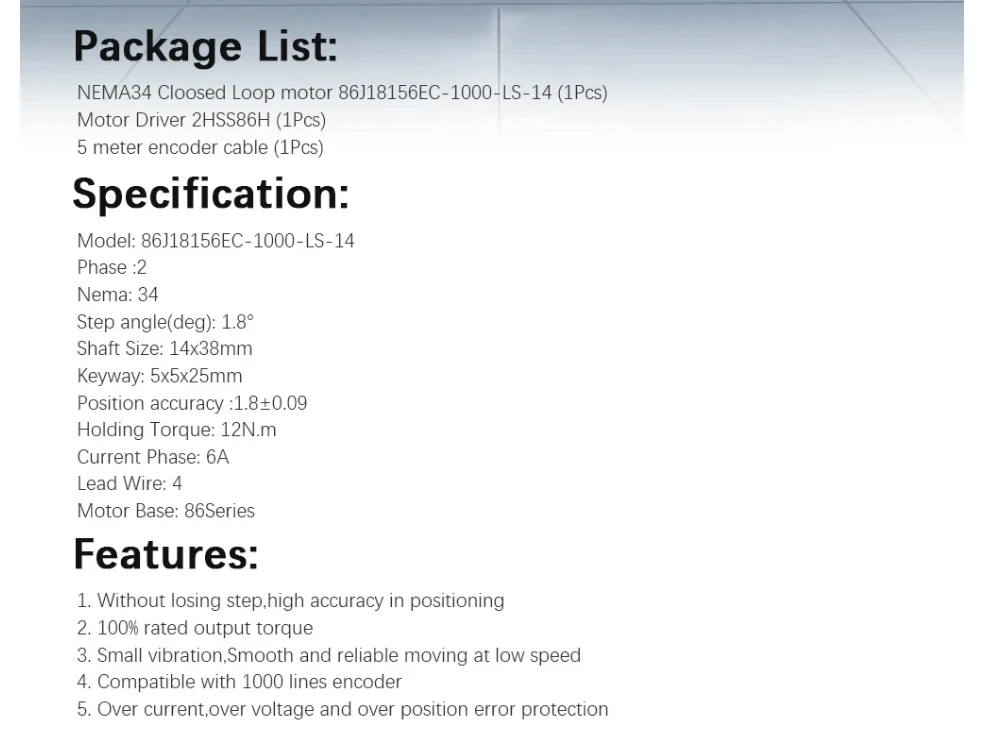Click the 'Step angle(deg): 1.8°' line
This screenshot has height=755, width=1000.
tap(165, 322)
